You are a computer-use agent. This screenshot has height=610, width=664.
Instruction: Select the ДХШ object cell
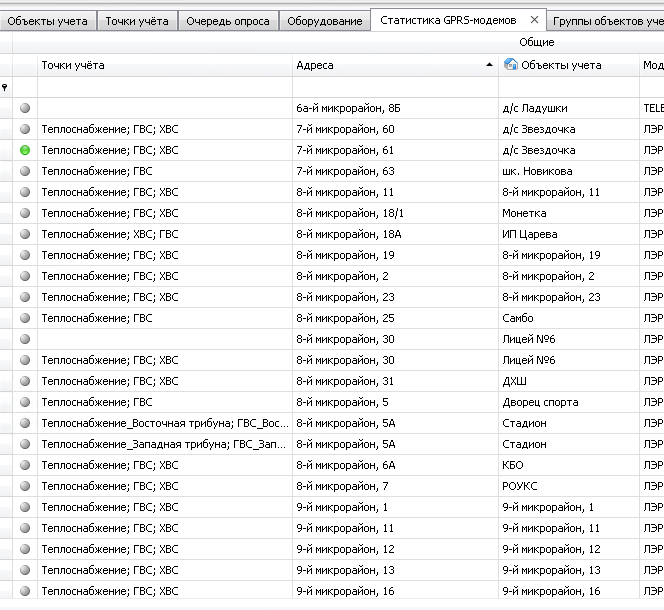569,381
